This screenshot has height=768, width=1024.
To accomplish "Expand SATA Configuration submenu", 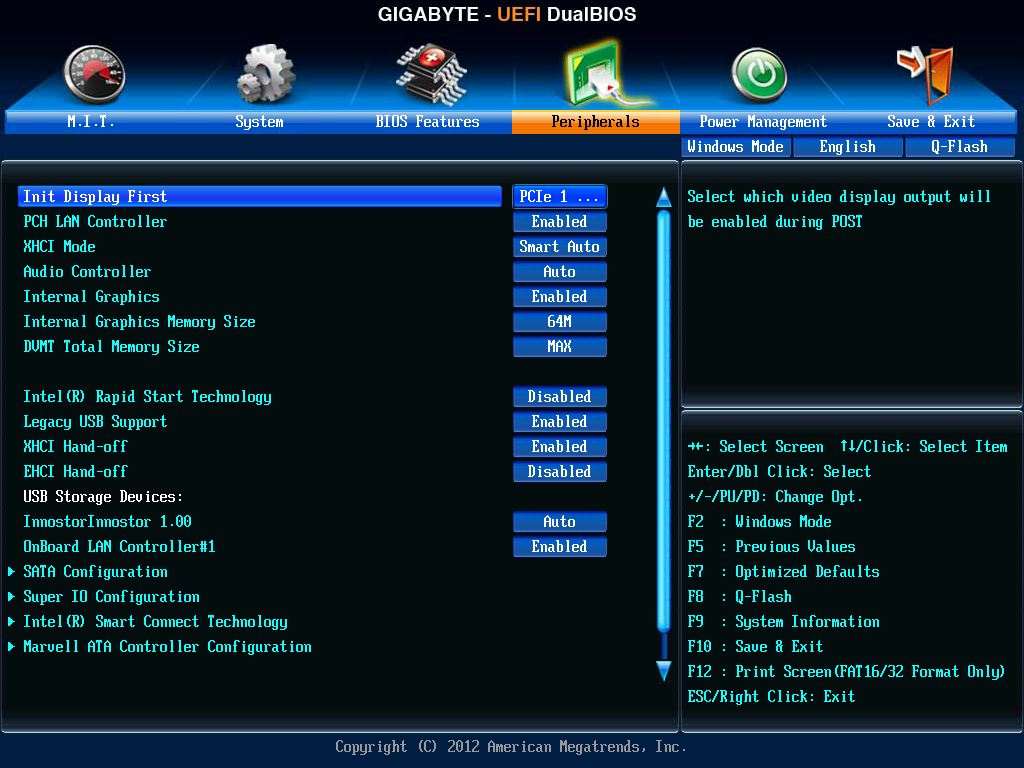I will pyautogui.click(x=95, y=571).
